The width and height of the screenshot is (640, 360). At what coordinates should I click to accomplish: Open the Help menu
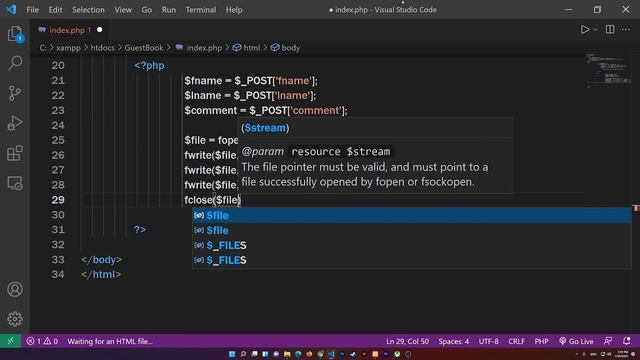point(234,10)
